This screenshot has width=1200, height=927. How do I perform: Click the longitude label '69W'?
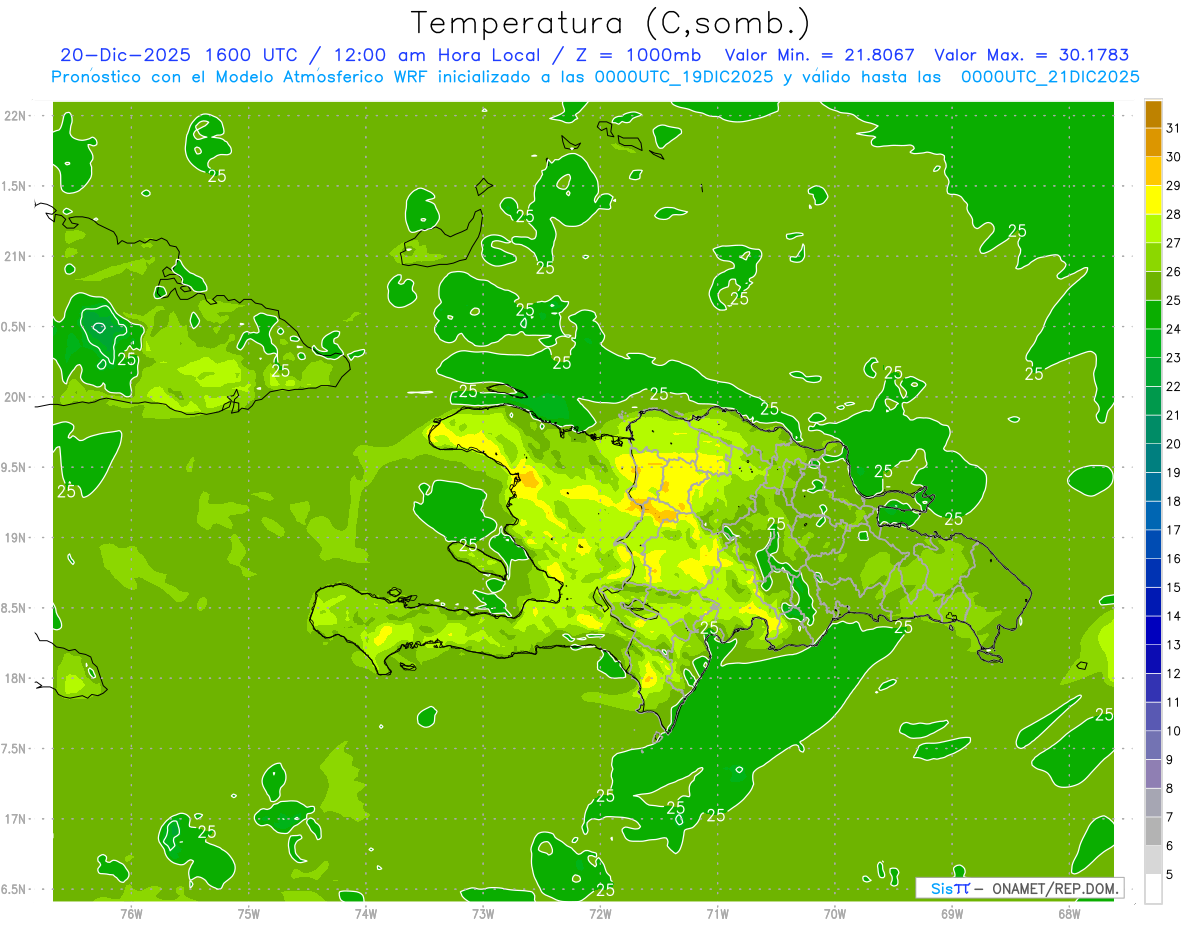point(952,914)
